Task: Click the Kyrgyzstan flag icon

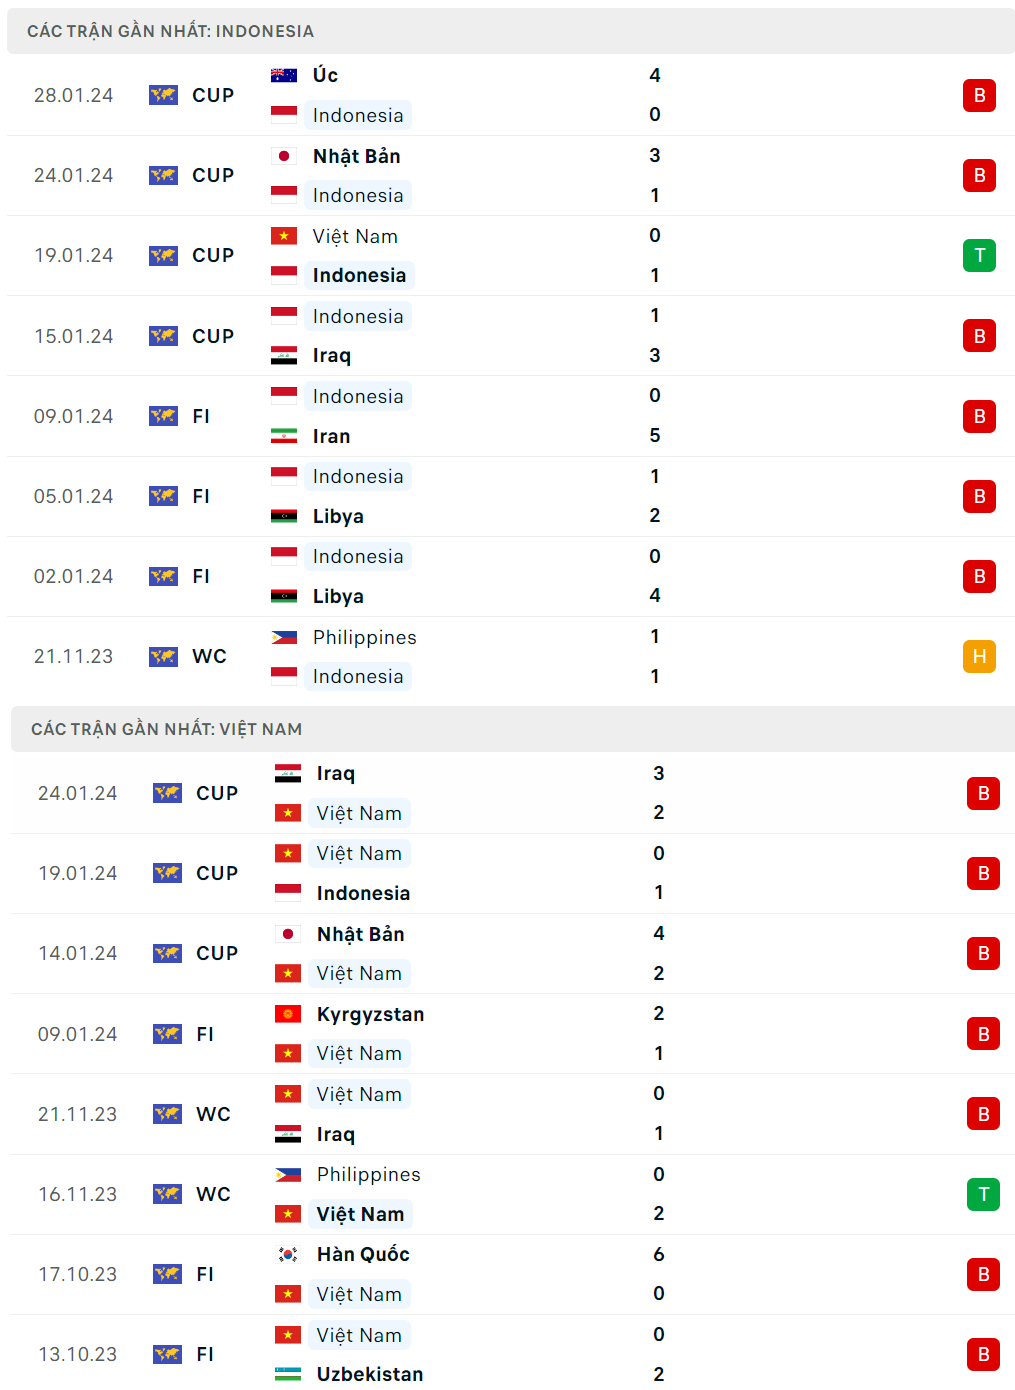Action: tap(288, 1014)
